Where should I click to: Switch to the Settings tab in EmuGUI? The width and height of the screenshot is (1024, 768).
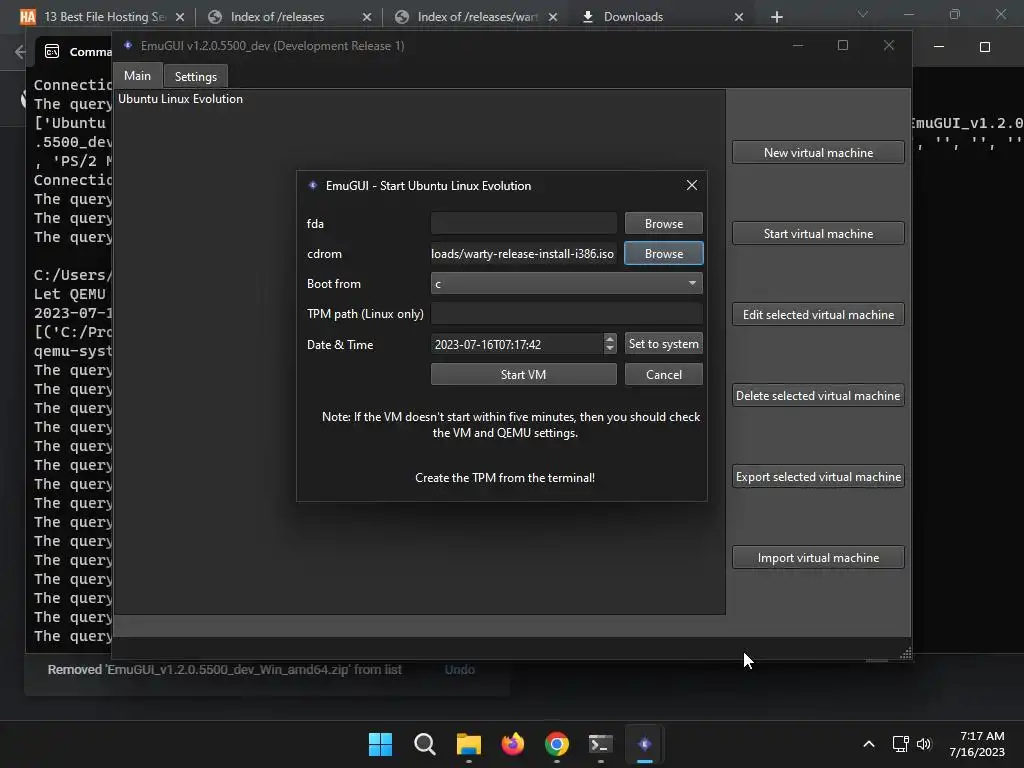click(195, 76)
